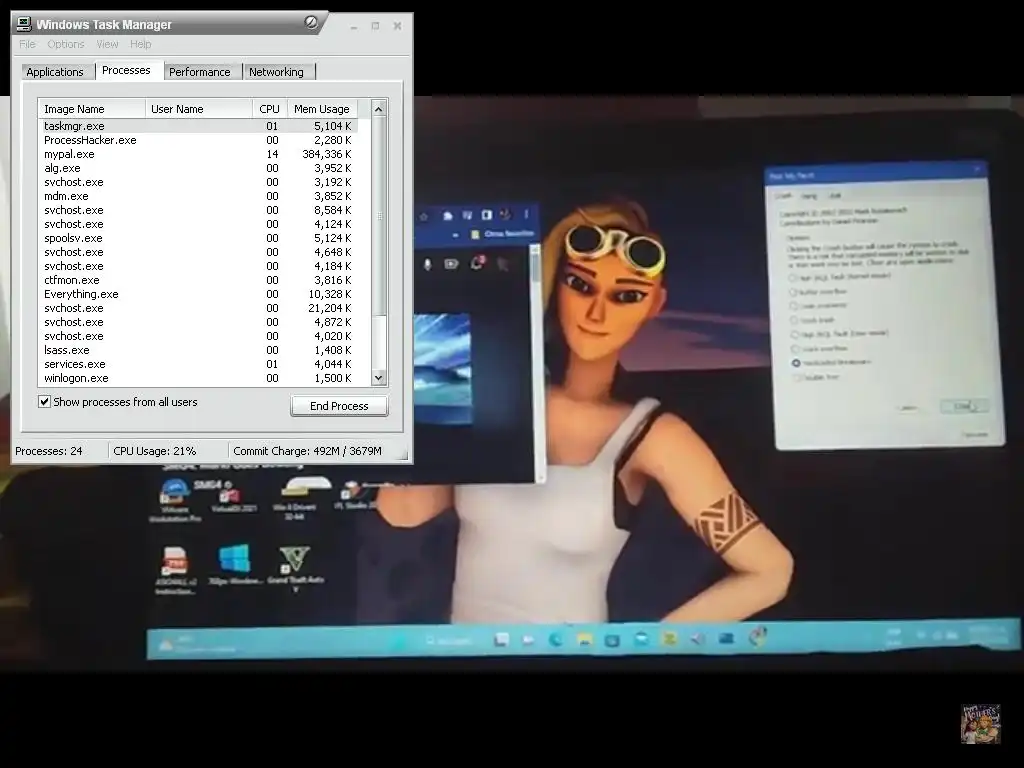The width and height of the screenshot is (1024, 768).
Task: Select the alg.exe process row
Action: click(197, 168)
